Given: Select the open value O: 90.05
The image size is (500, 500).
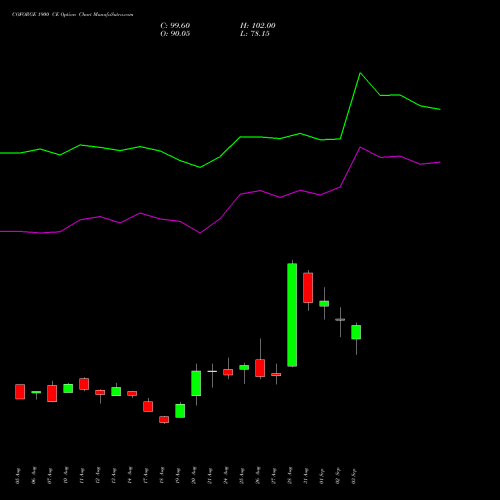Looking at the screenshot, I should (x=175, y=34).
